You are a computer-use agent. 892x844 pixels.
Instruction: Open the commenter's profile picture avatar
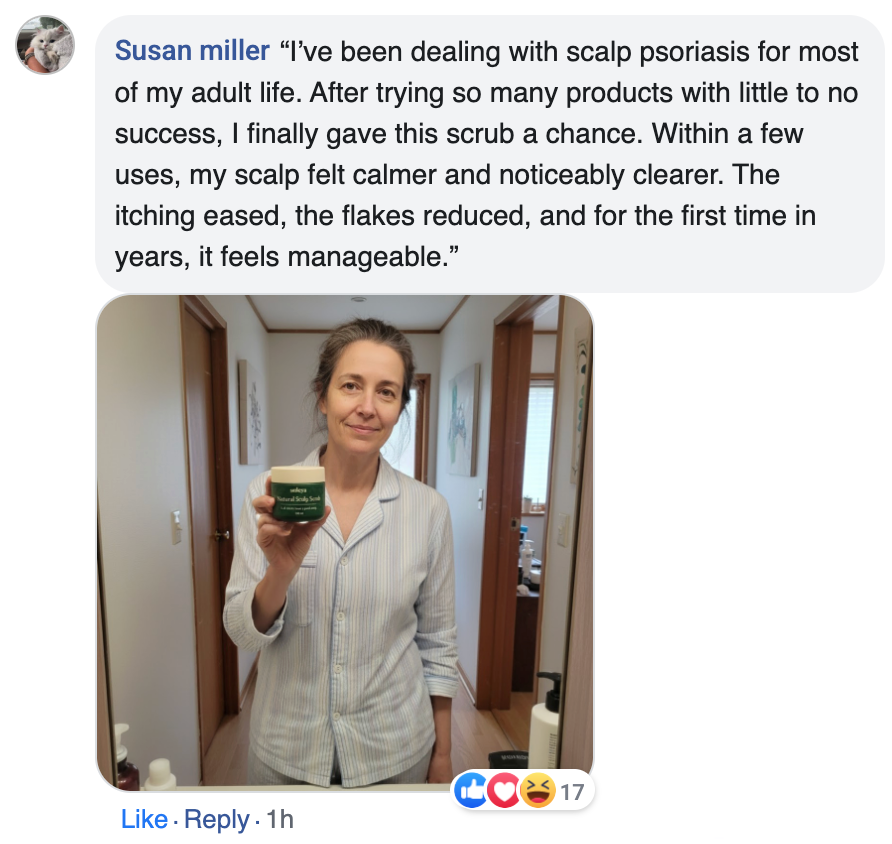45,46
